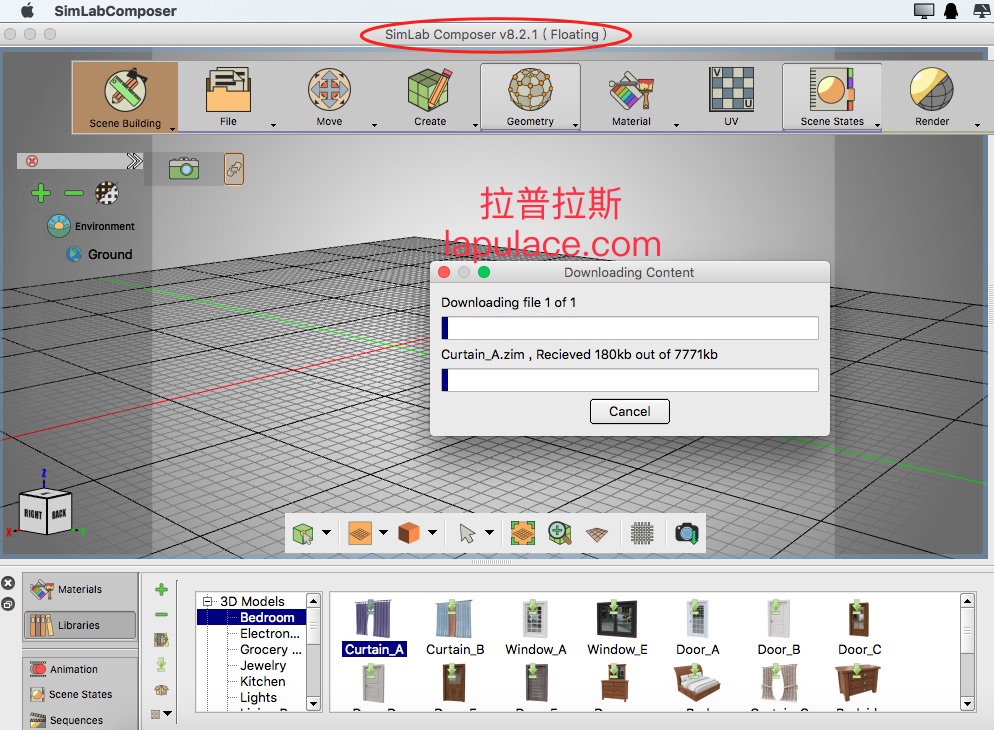
Task: Open Material dropdown arrow
Action: point(676,125)
